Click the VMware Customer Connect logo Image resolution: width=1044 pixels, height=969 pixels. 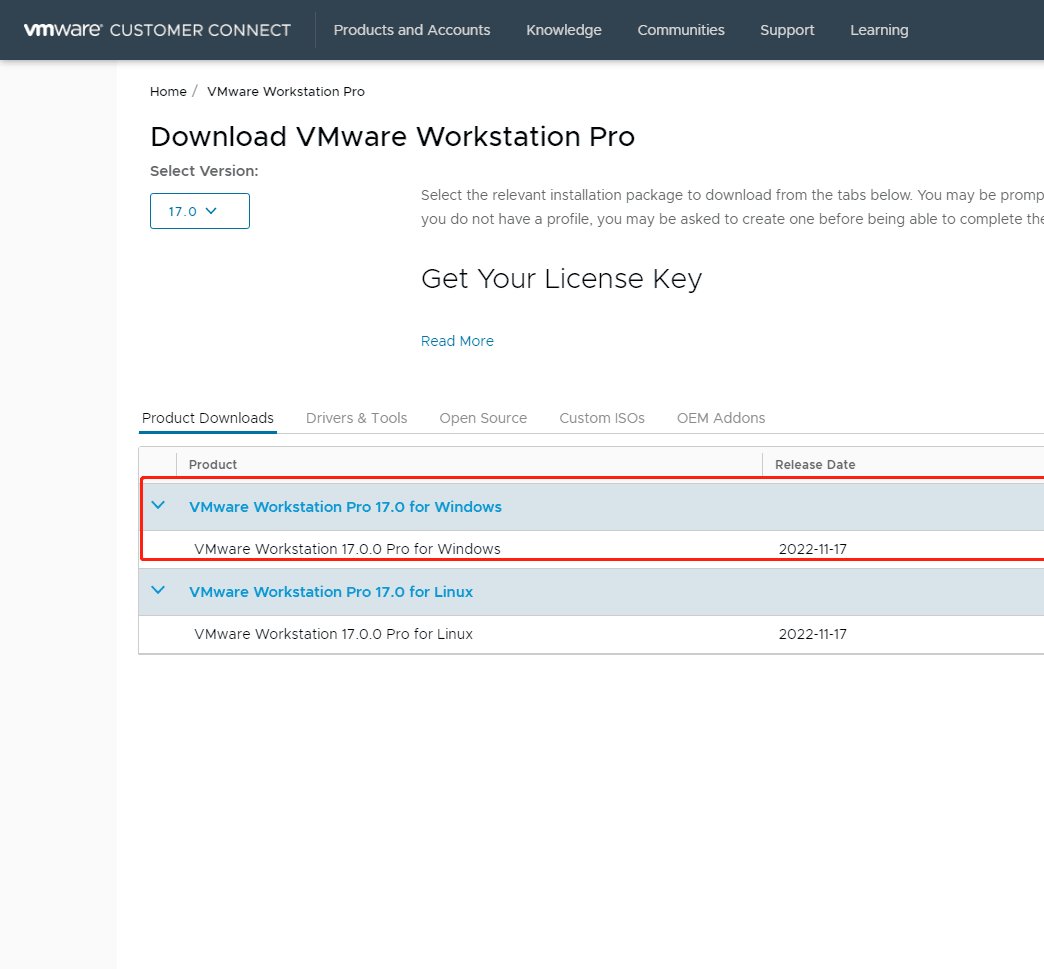(x=157, y=30)
